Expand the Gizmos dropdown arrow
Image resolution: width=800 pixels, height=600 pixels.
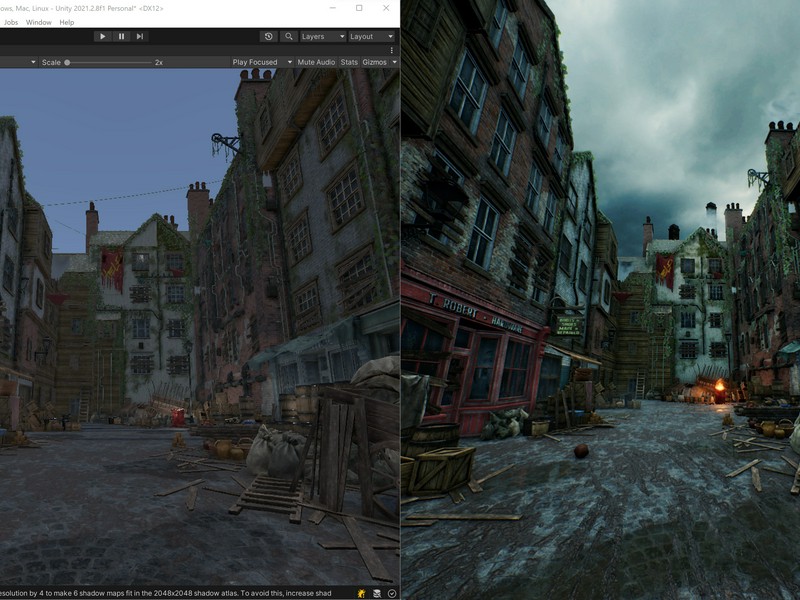point(394,62)
